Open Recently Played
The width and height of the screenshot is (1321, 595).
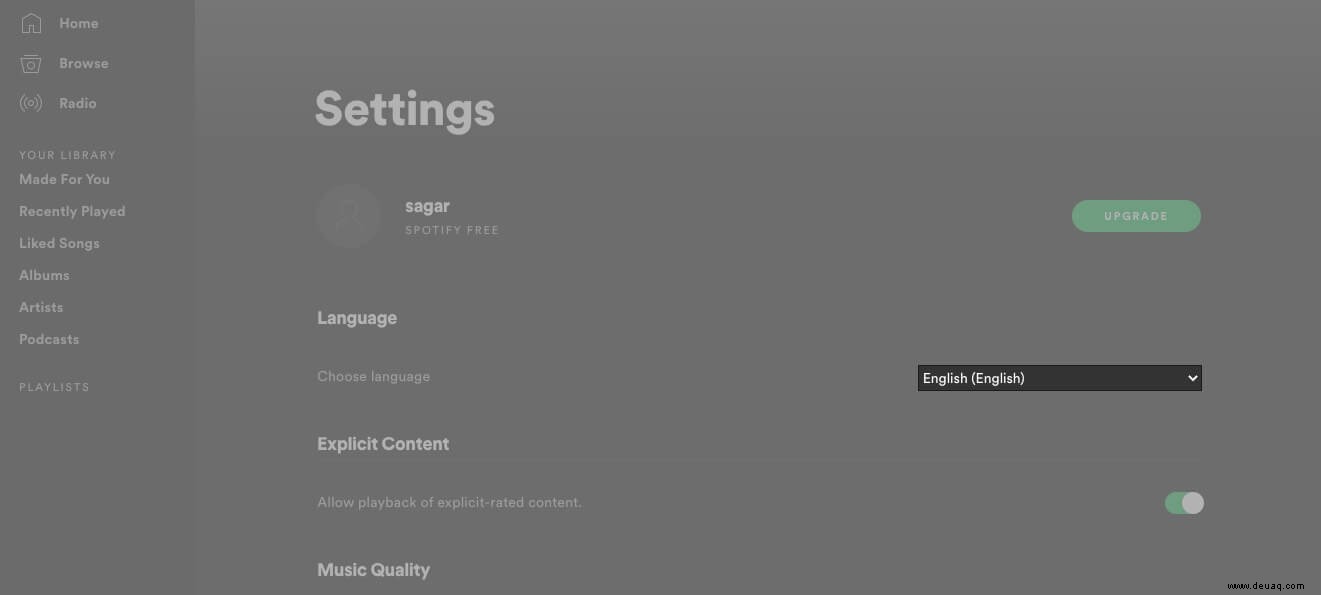point(72,211)
